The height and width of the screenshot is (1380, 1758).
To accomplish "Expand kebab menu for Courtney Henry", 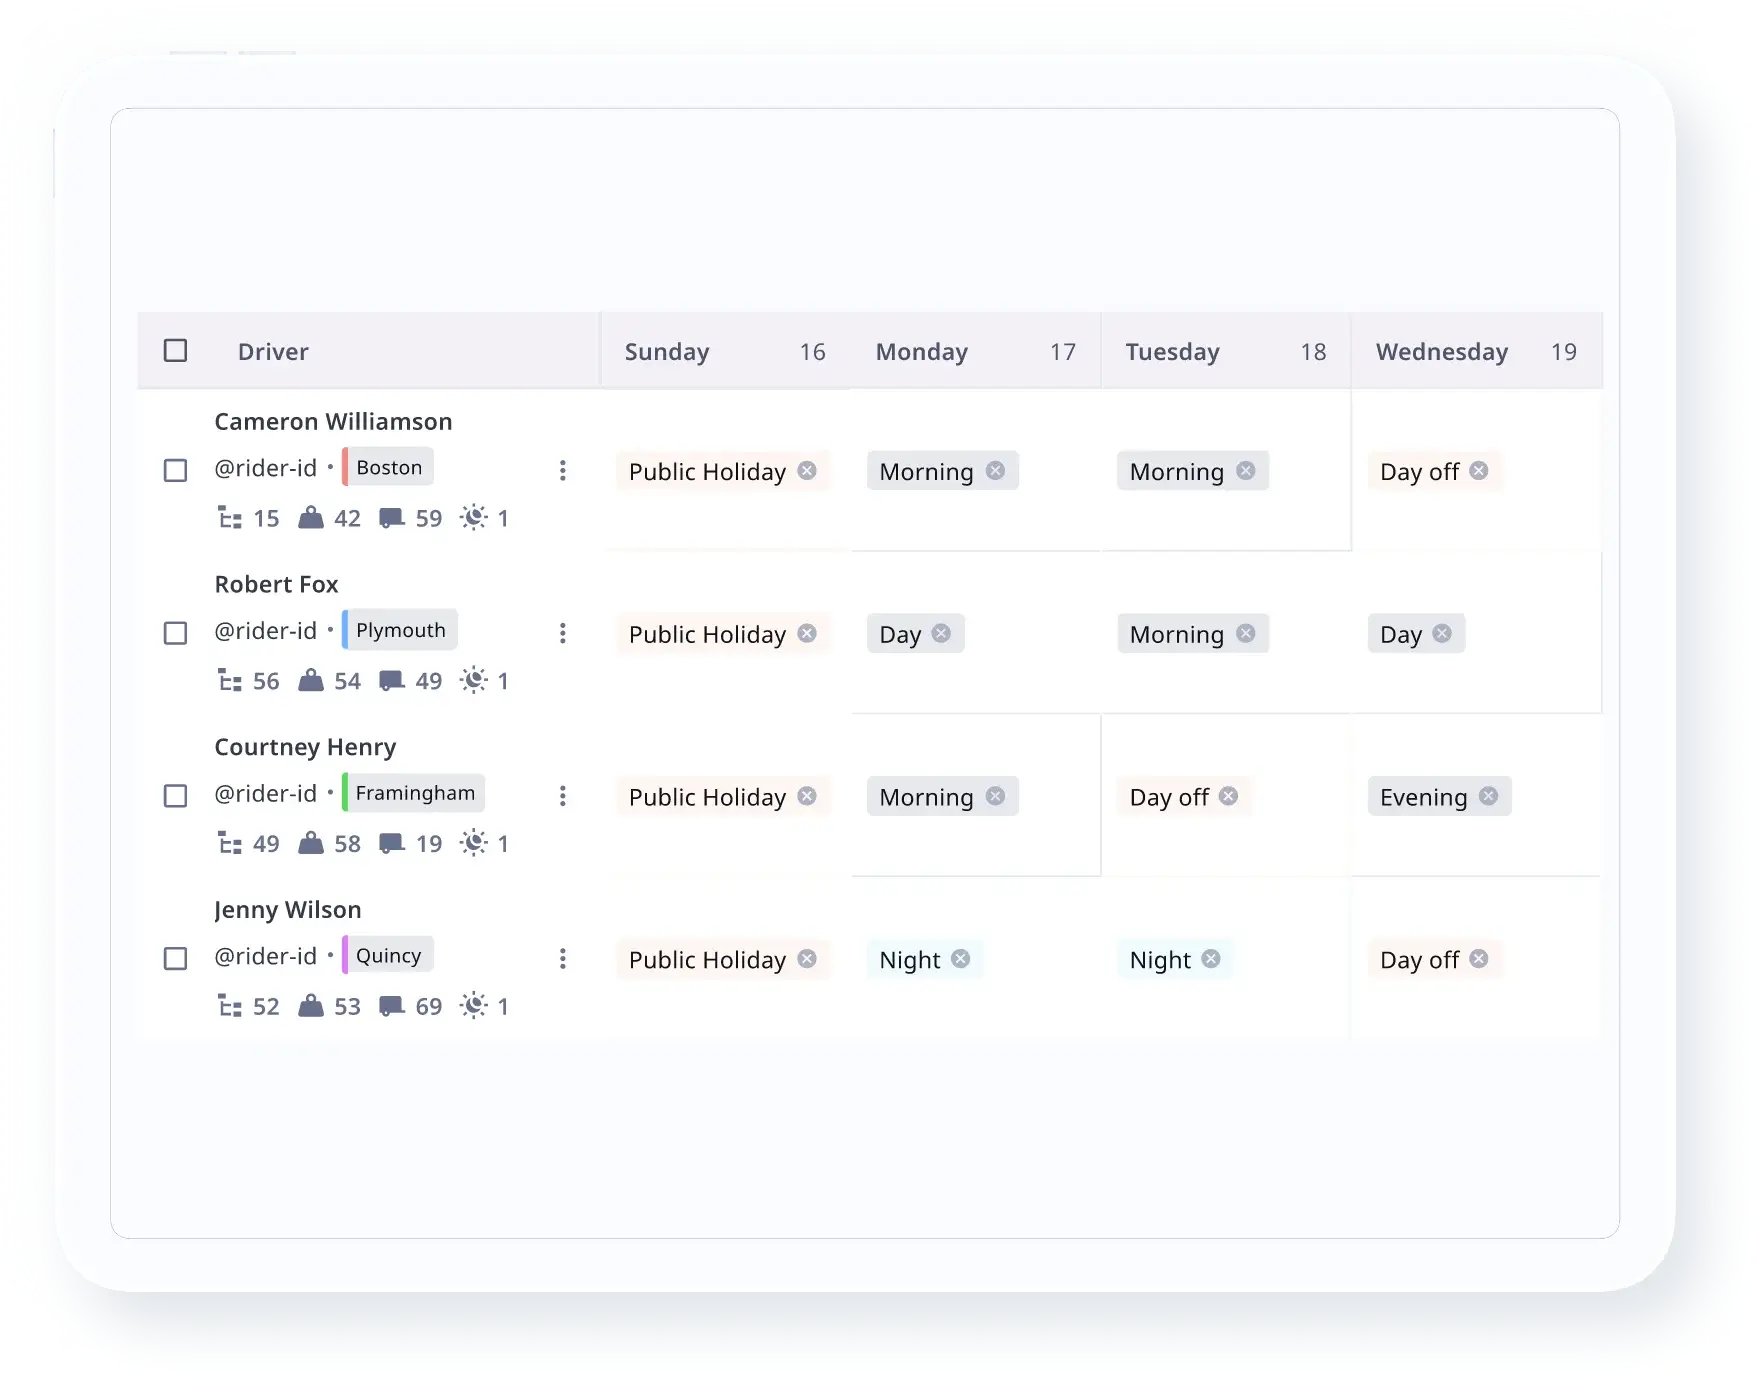I will coord(563,796).
